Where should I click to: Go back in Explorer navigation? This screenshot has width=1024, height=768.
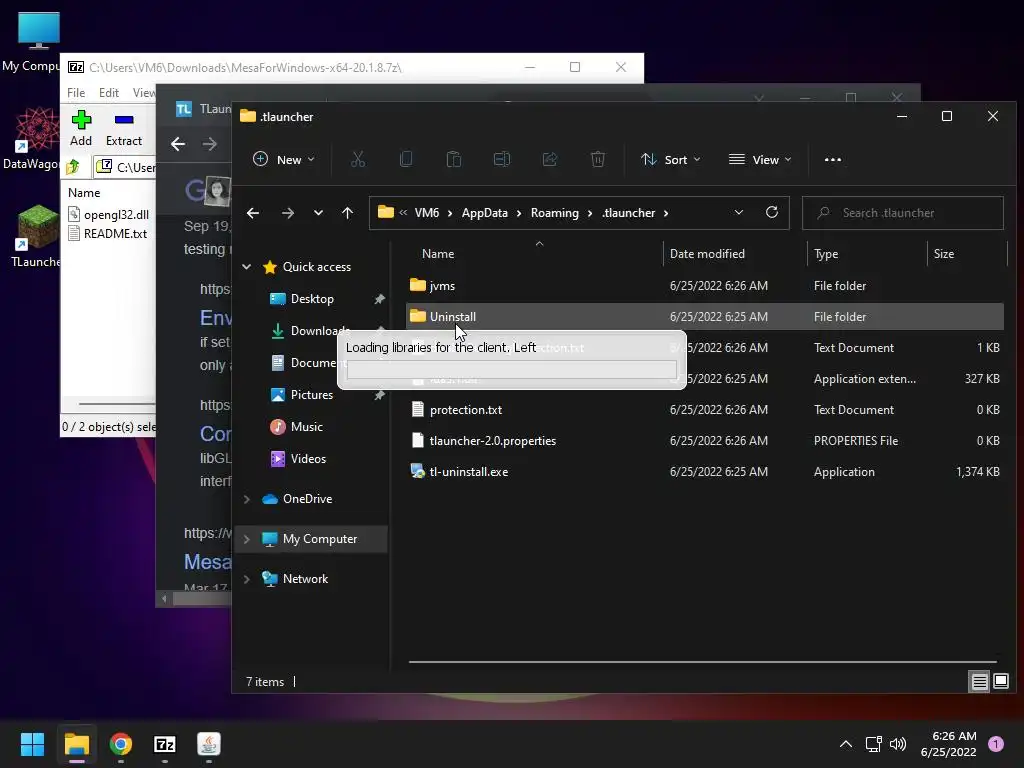click(253, 213)
